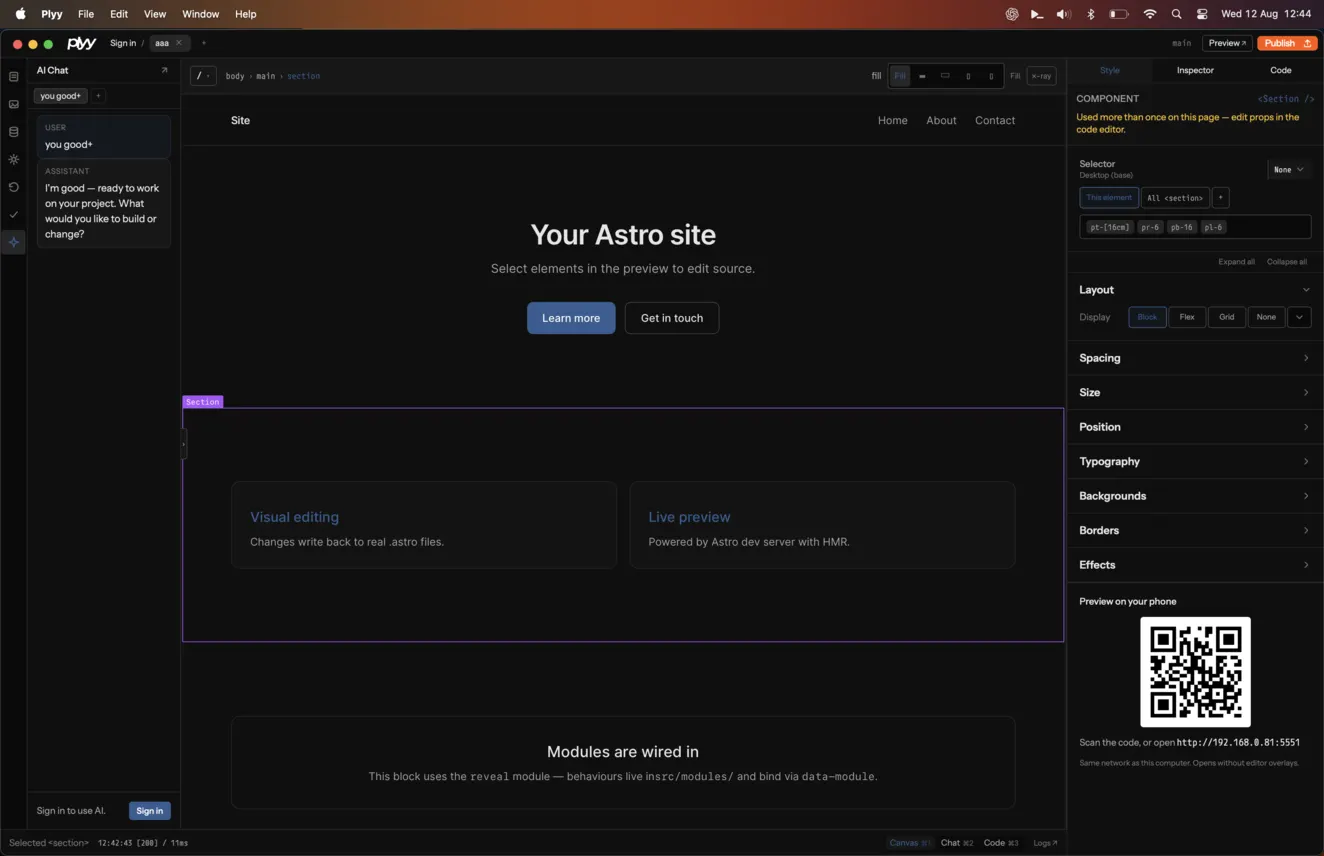Open the Selector state None dropdown
This screenshot has width=1324, height=856.
(1289, 170)
